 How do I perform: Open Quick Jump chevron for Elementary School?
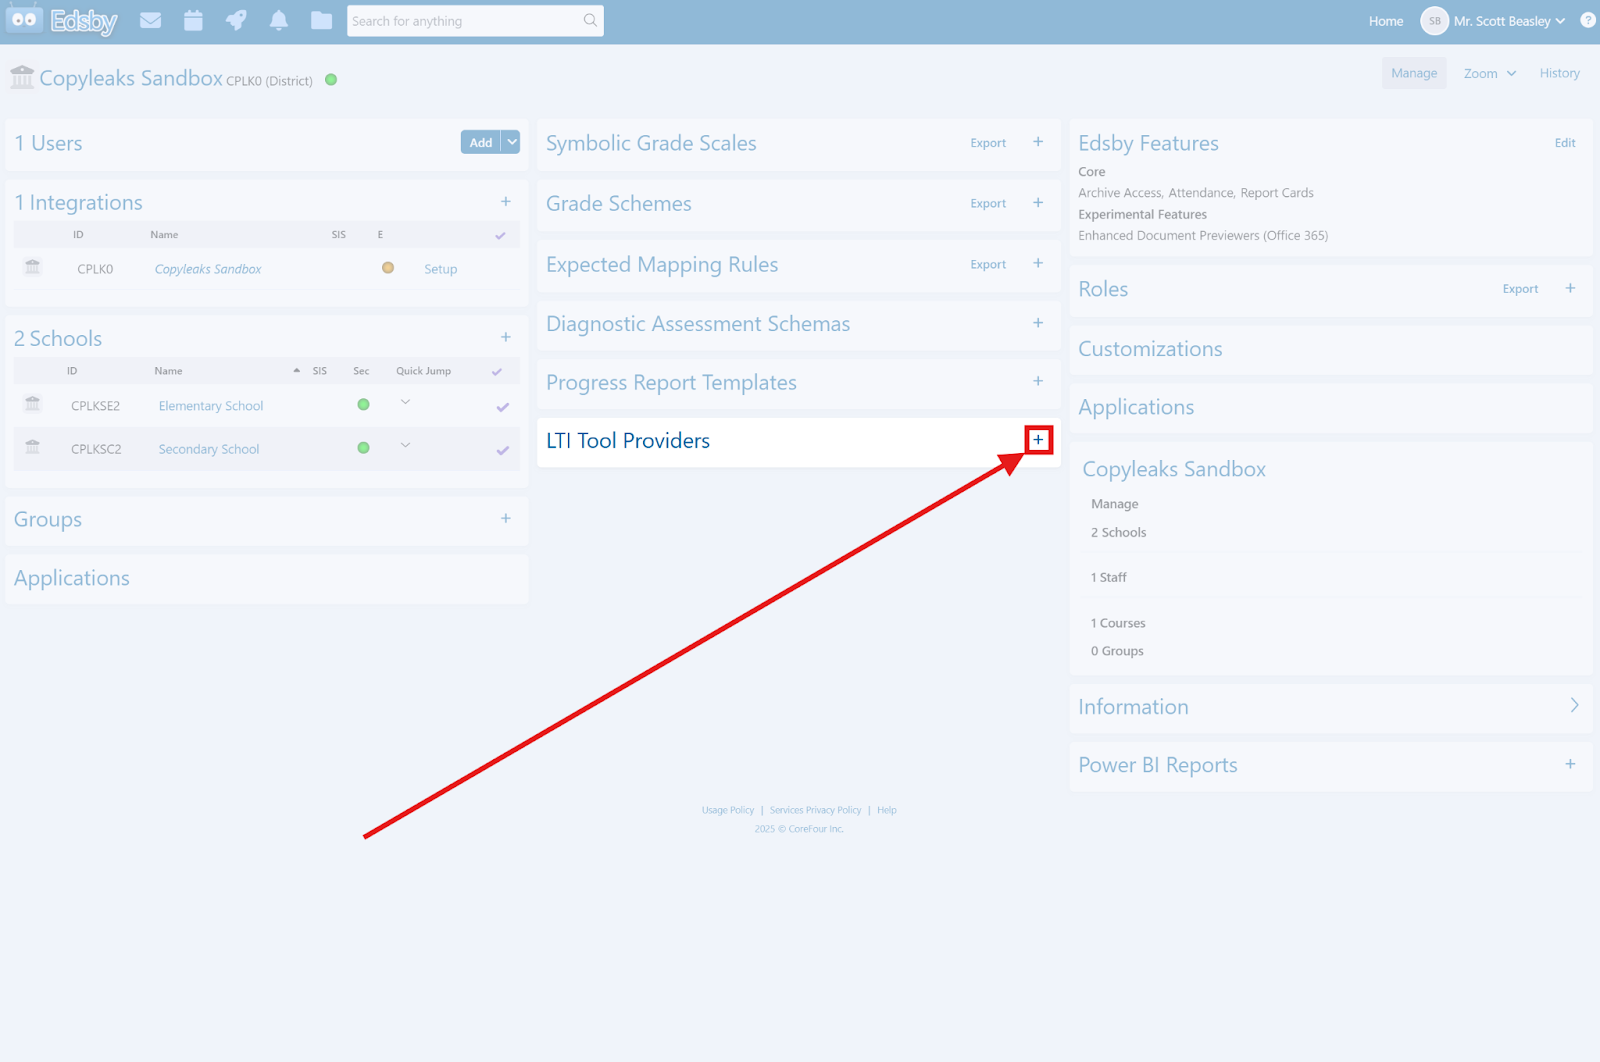click(405, 402)
